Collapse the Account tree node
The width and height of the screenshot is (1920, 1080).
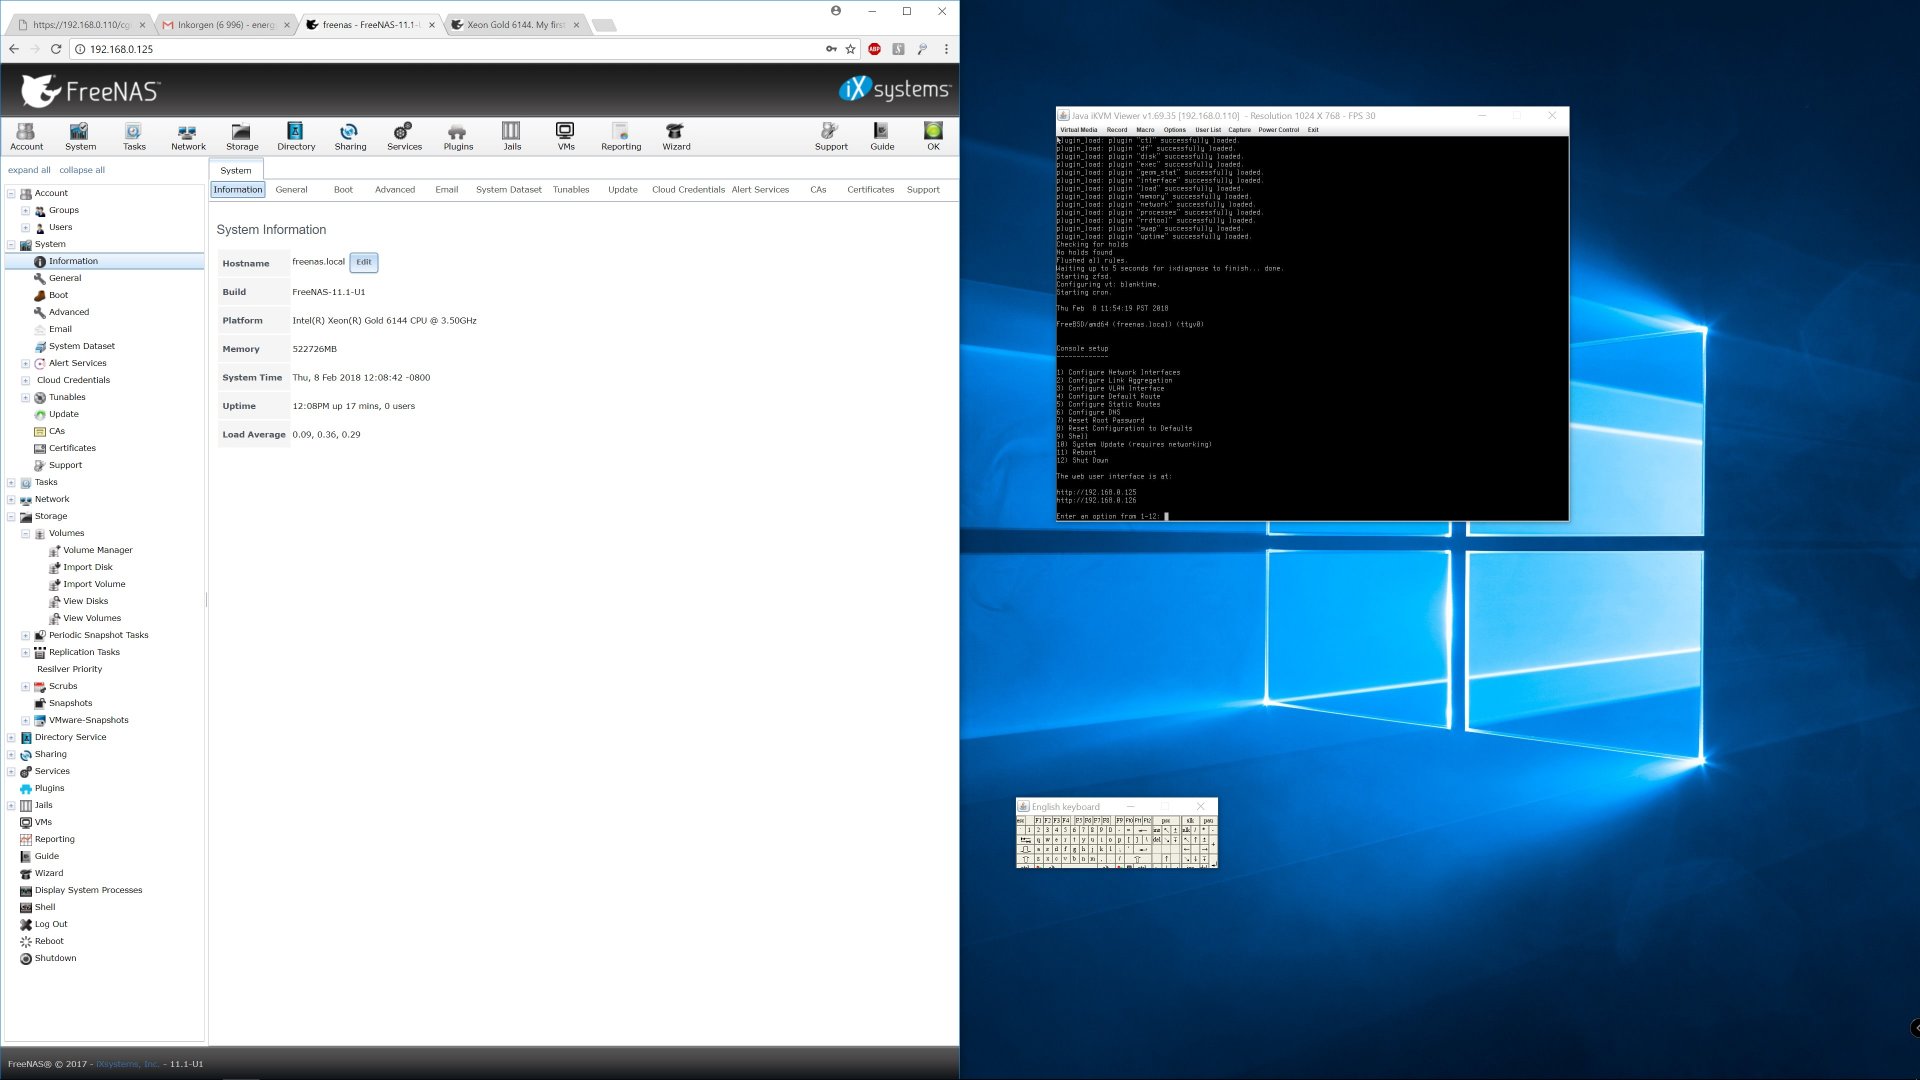click(x=11, y=194)
